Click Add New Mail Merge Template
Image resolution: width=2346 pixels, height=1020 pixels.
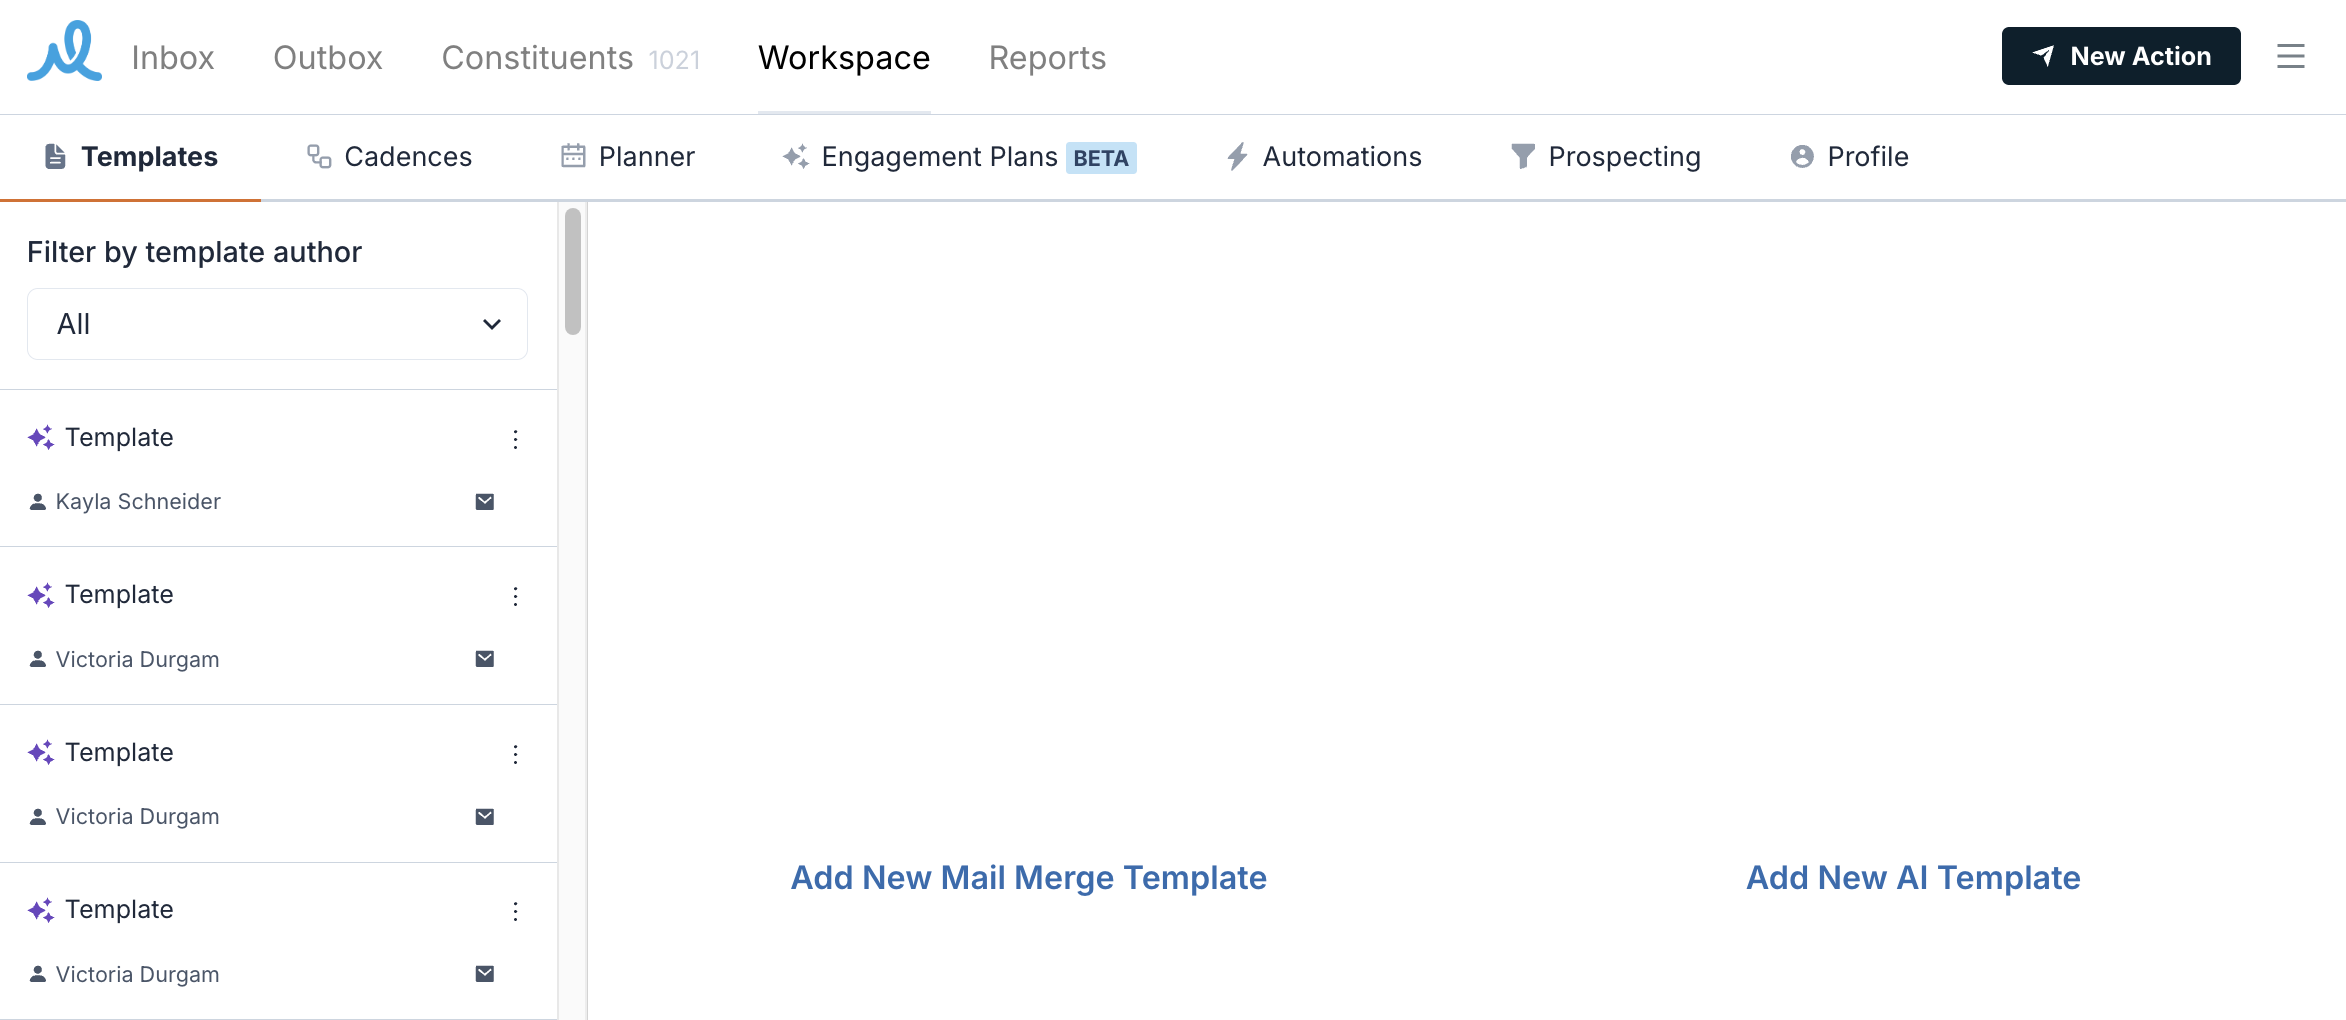point(1029,878)
